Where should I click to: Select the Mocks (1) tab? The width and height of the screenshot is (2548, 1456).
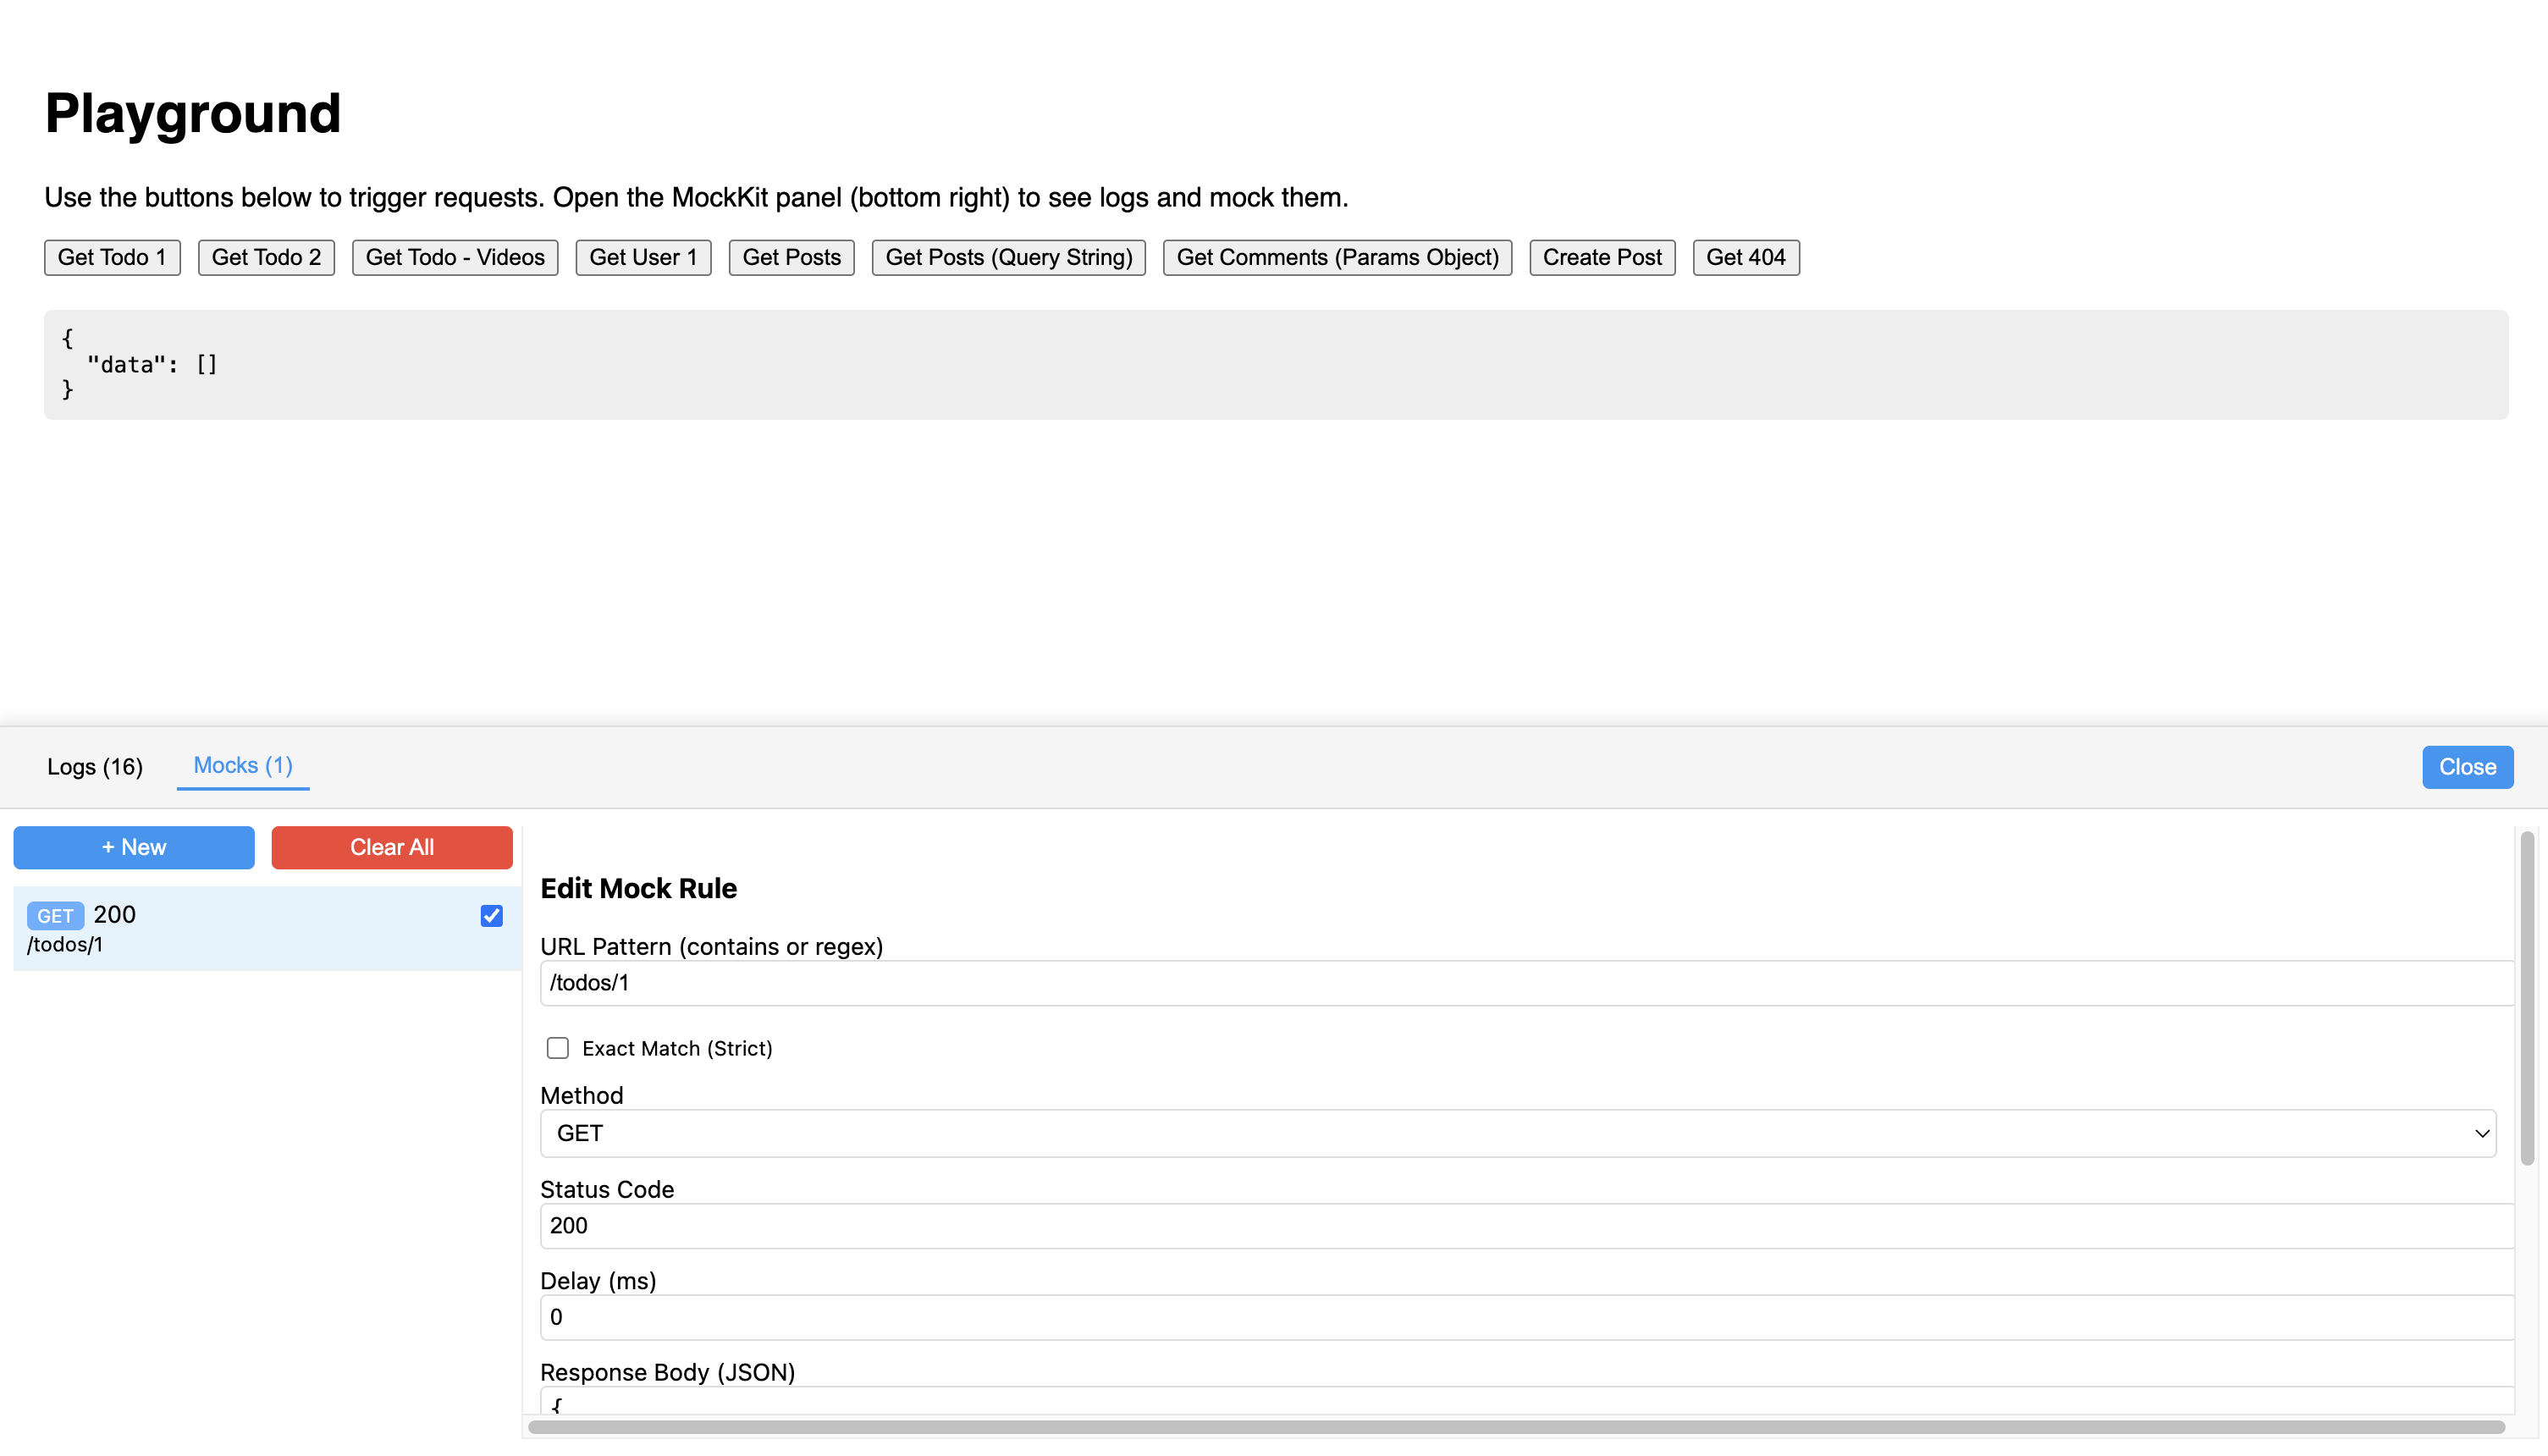pyautogui.click(x=243, y=766)
